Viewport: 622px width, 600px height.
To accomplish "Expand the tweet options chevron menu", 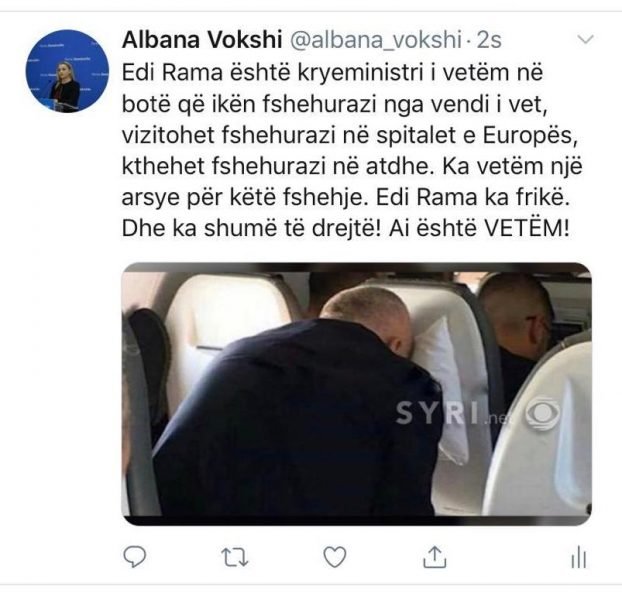I will click(584, 39).
